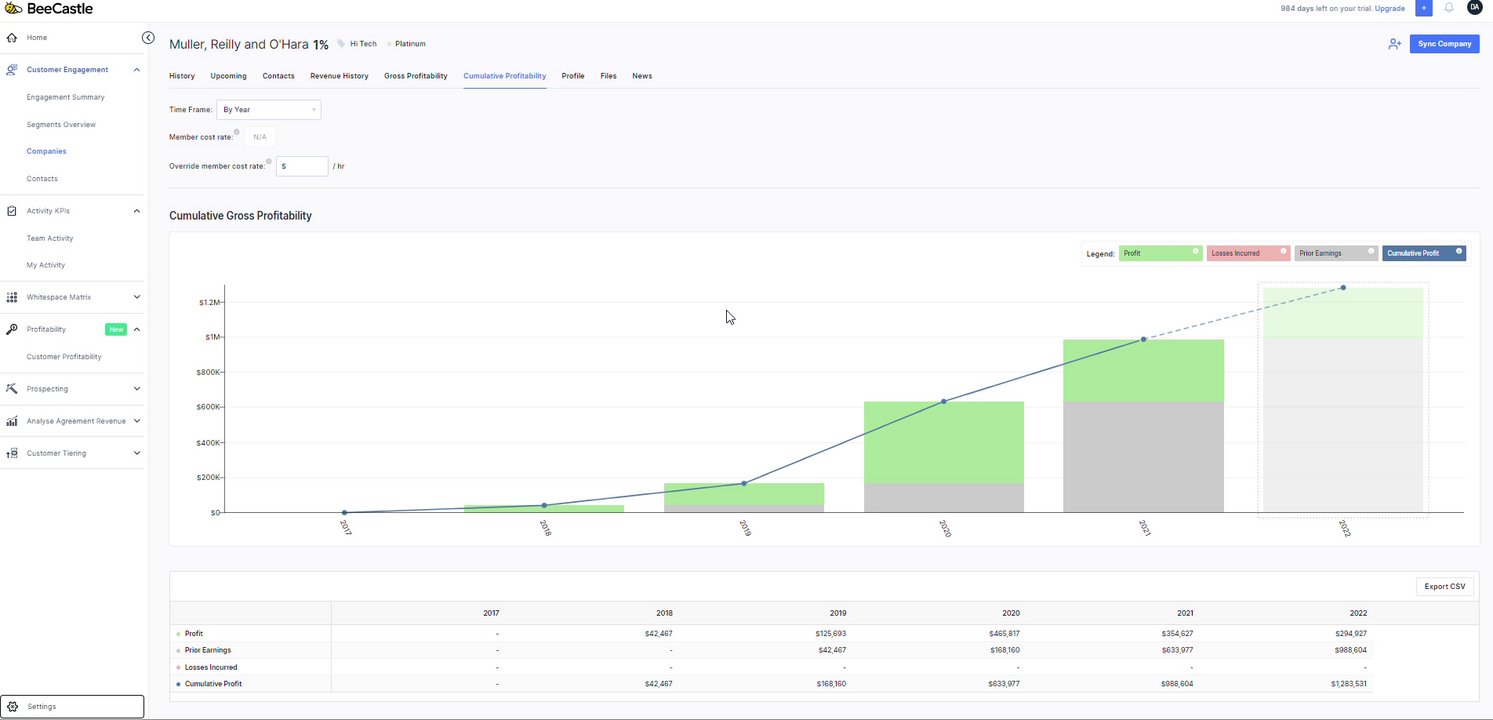Expand the Analyse Agreement Revenue section
Screen dimensions: 1493x720
tap(137, 421)
